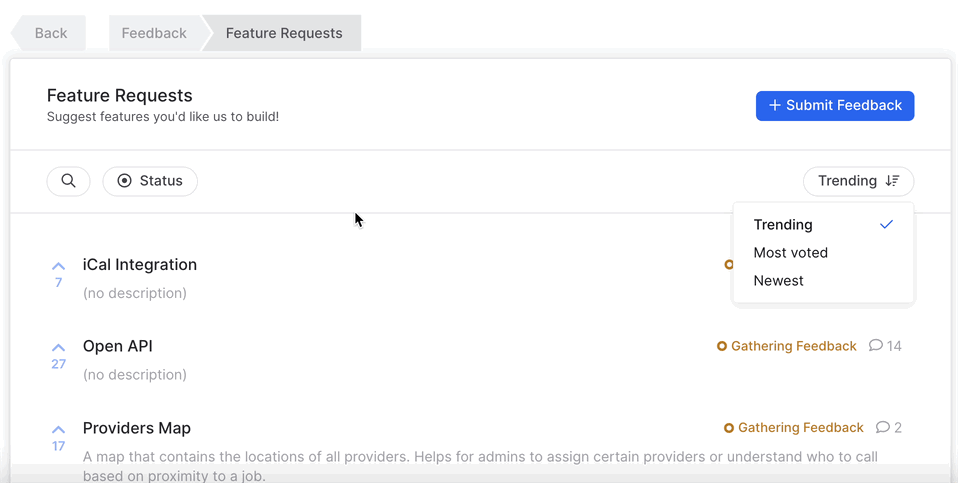
Task: Open comments on Providers Map request
Action: pos(888,428)
